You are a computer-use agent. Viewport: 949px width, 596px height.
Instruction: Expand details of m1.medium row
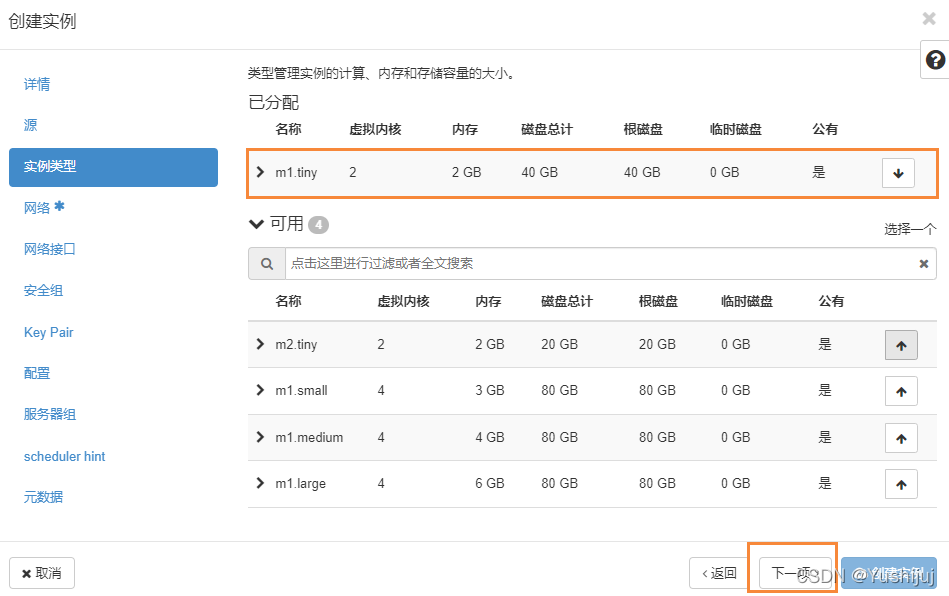(260, 437)
